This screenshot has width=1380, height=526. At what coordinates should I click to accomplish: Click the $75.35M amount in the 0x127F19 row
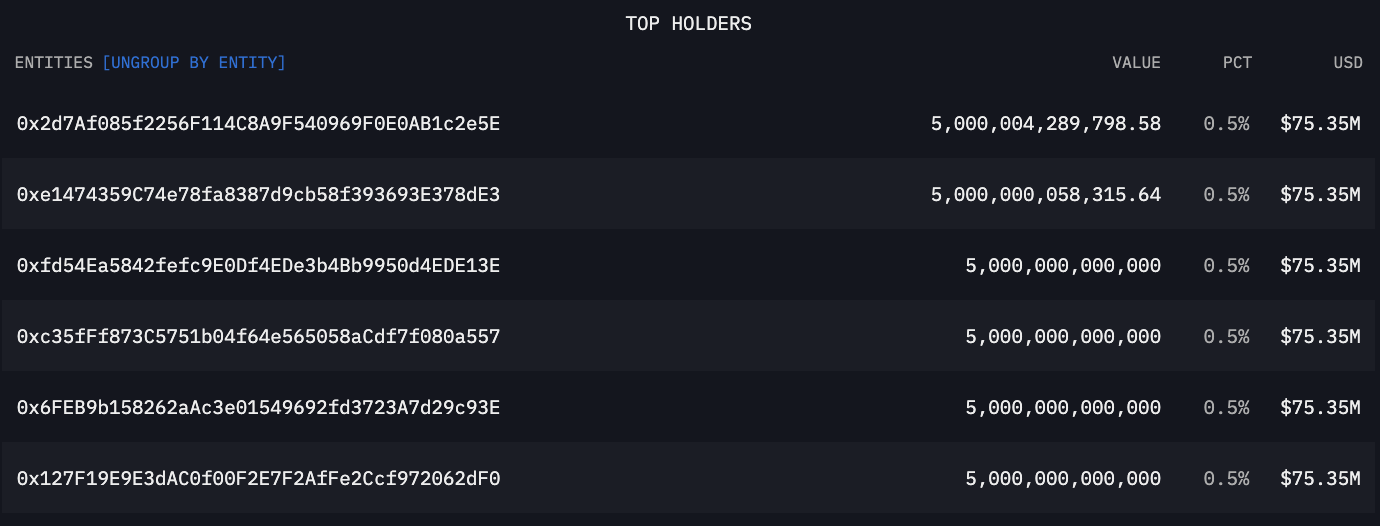[1320, 479]
